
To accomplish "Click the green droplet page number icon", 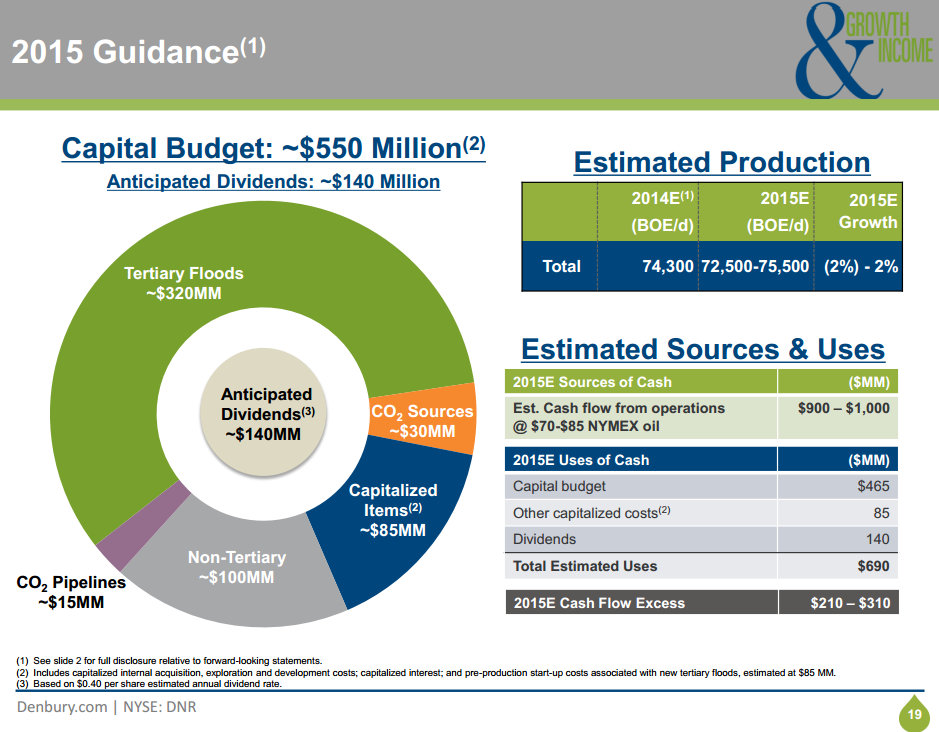I will coord(912,714).
